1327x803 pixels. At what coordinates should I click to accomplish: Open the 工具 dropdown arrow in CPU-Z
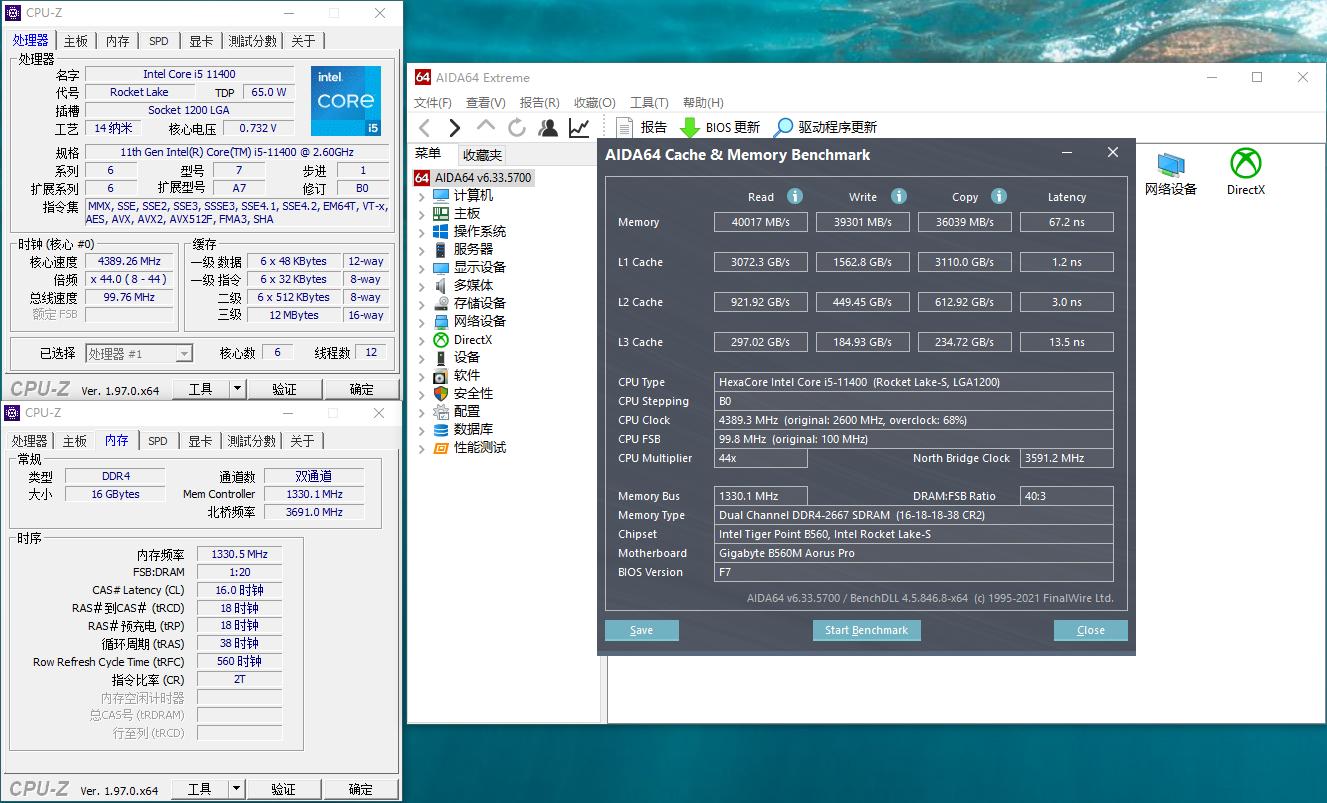237,389
